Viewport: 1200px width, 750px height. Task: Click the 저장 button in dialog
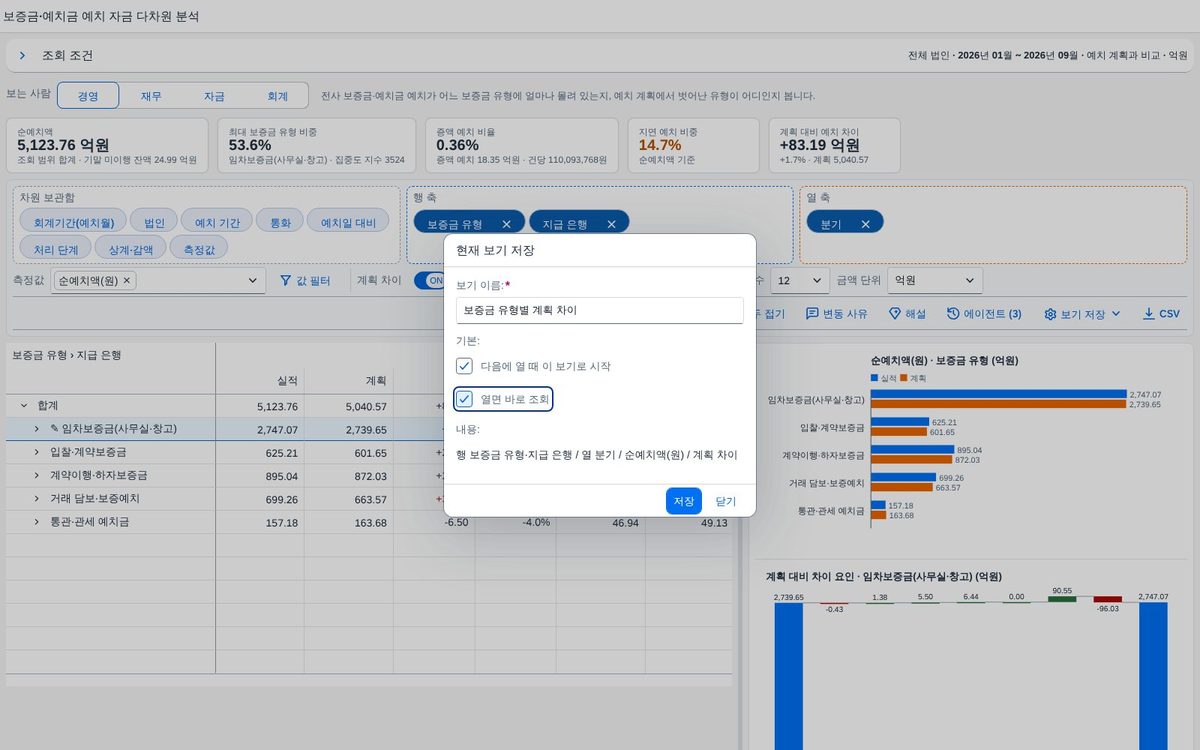click(x=684, y=501)
